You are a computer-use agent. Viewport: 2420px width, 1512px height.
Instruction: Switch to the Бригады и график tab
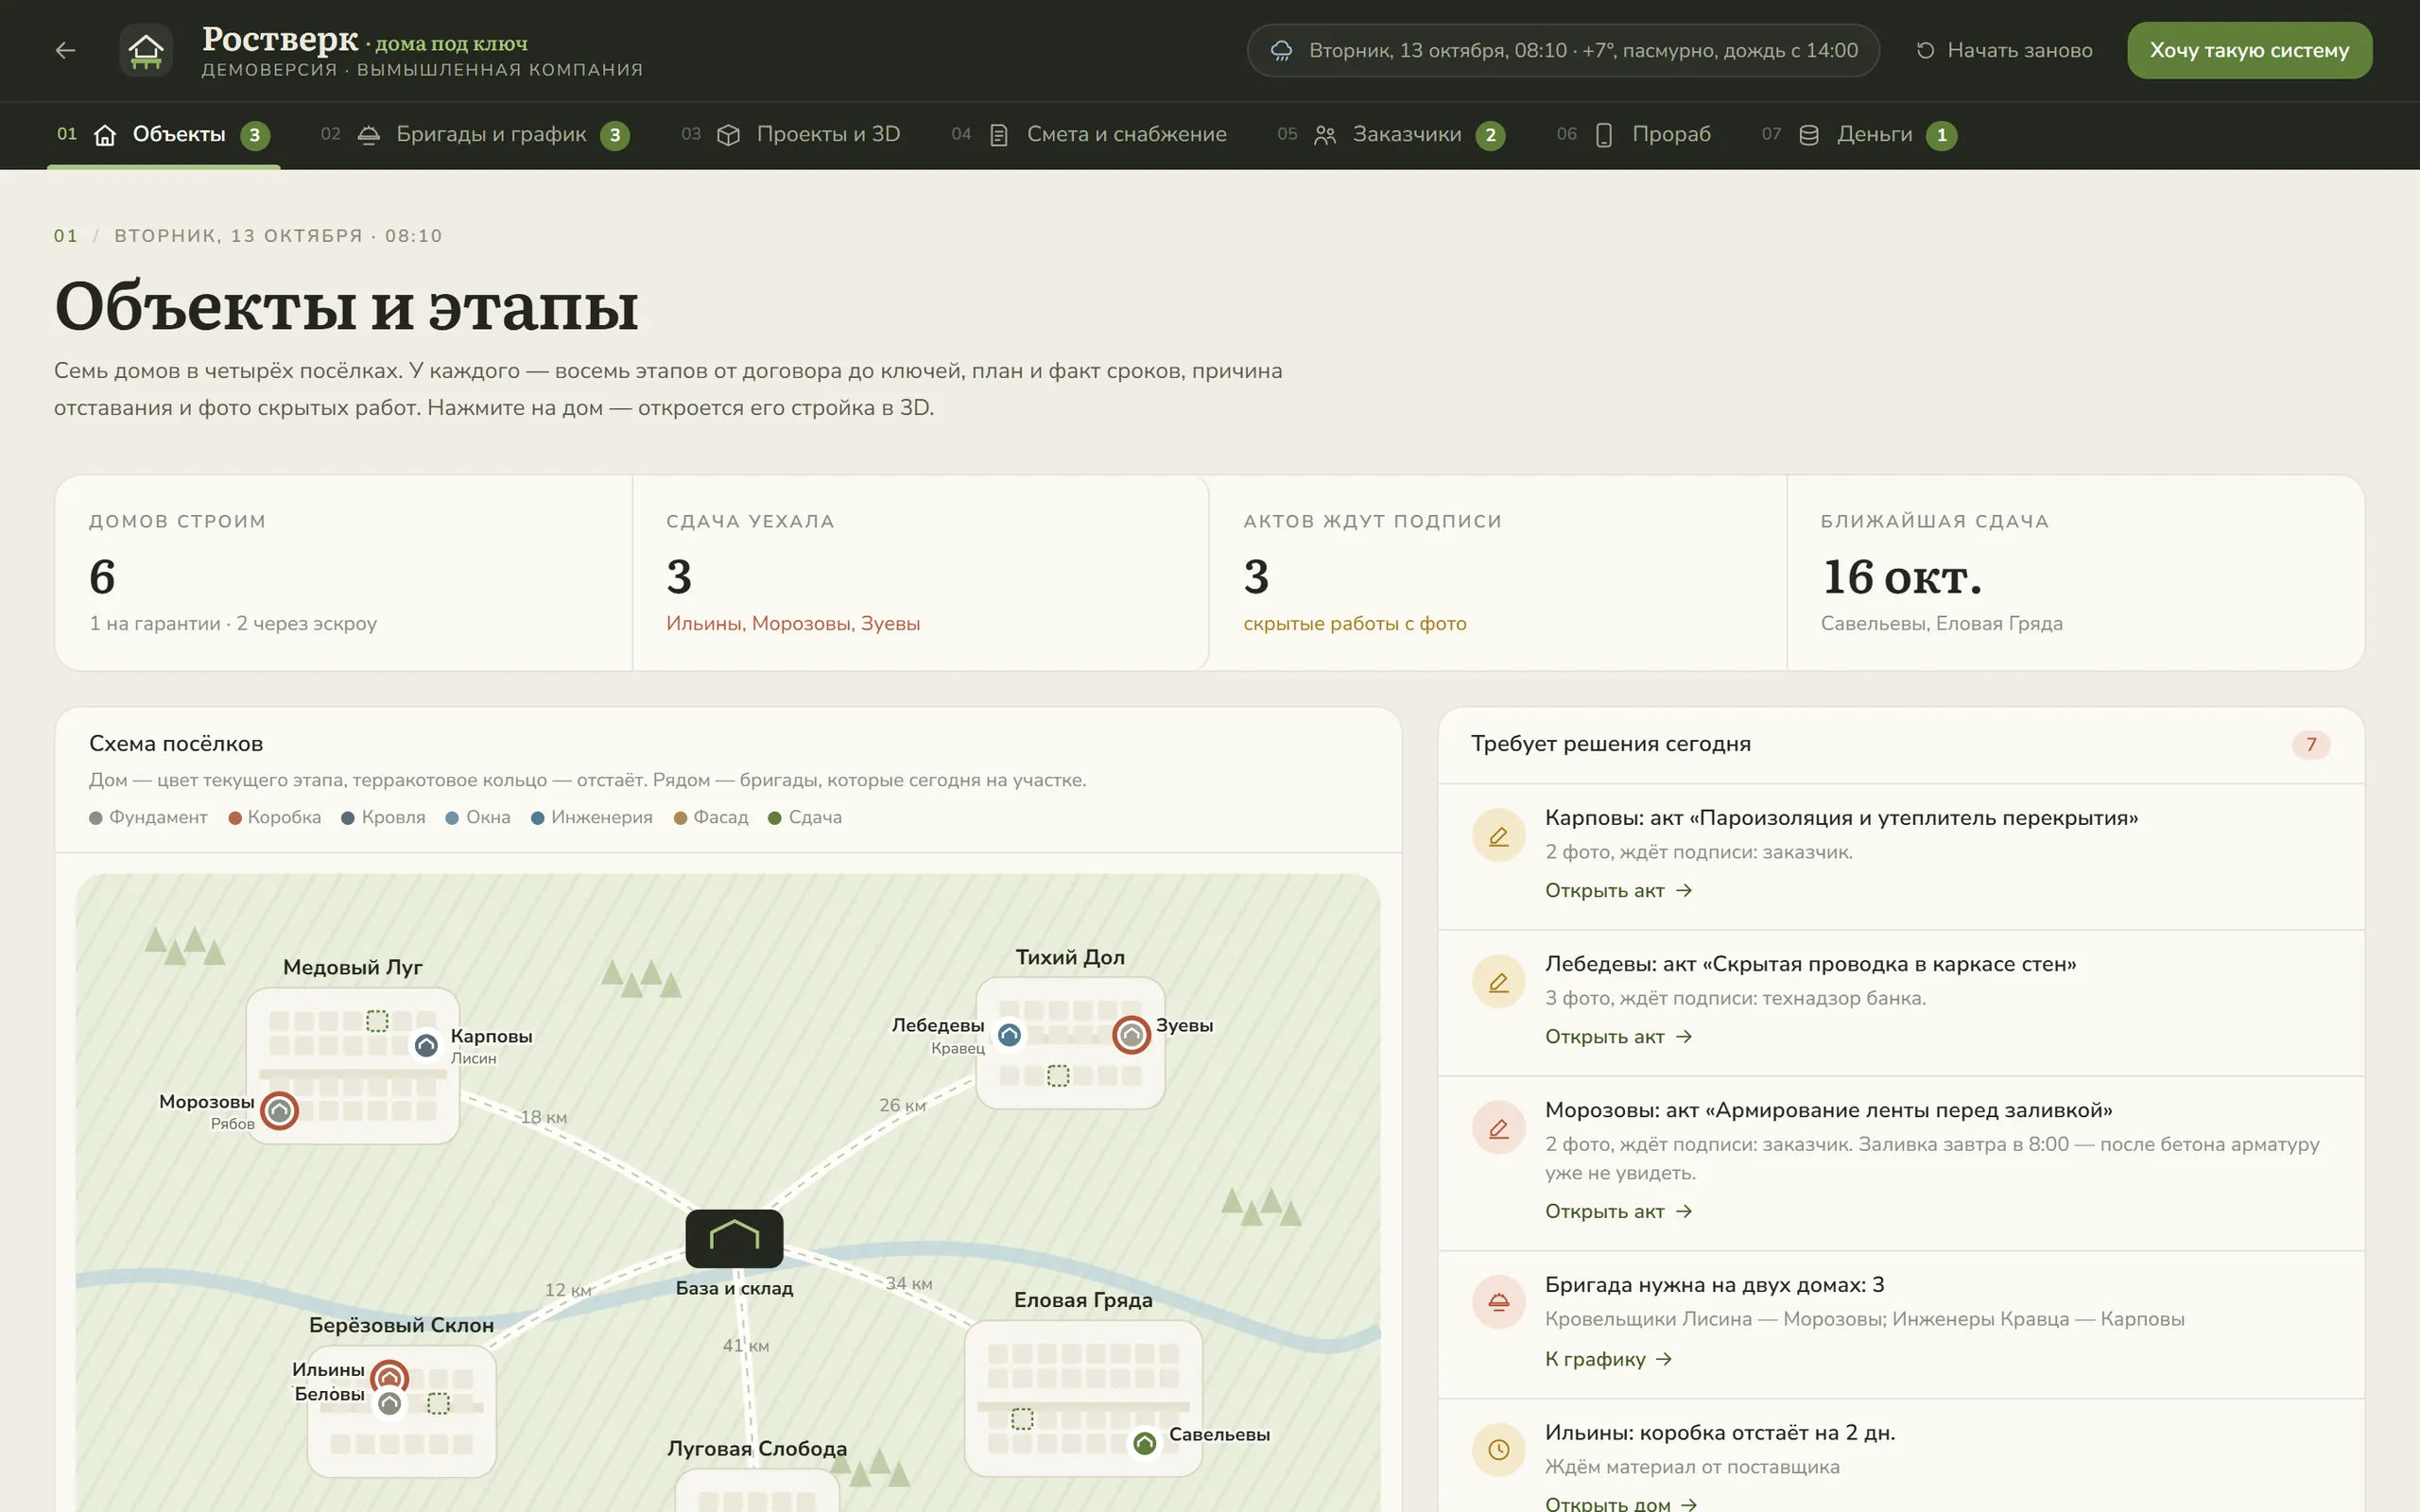point(475,135)
